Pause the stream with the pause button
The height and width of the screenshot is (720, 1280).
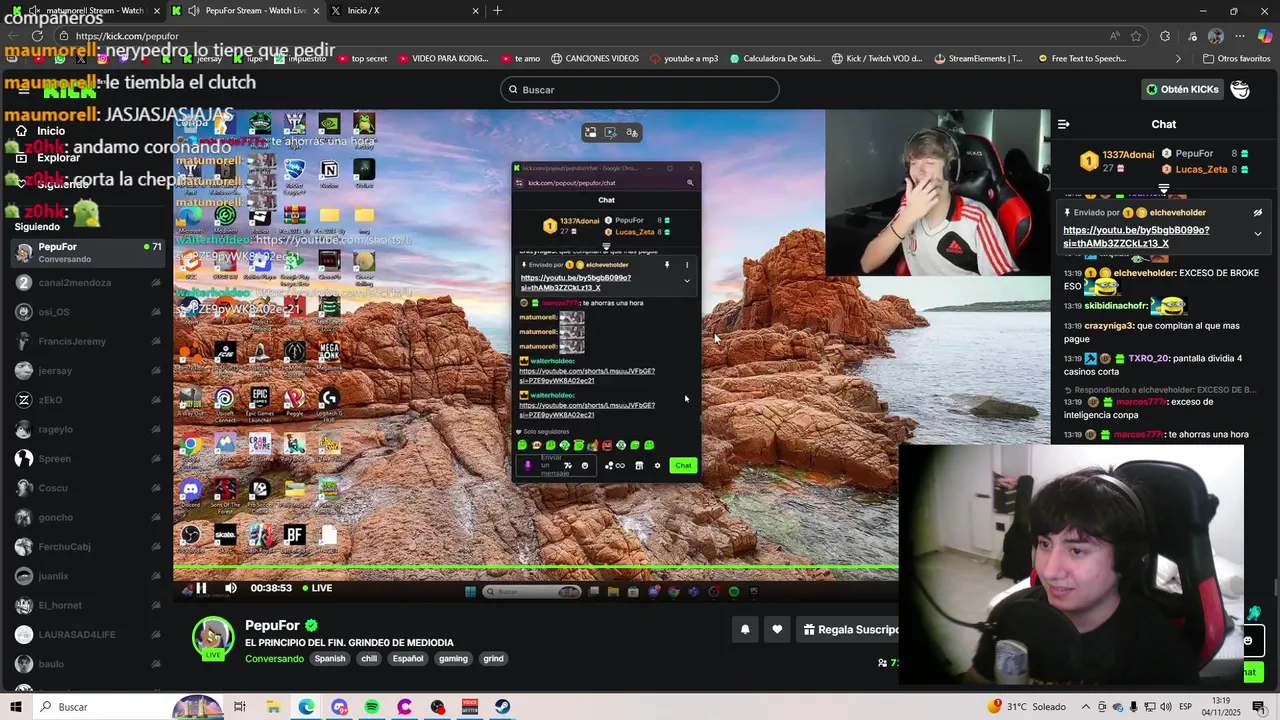201,588
